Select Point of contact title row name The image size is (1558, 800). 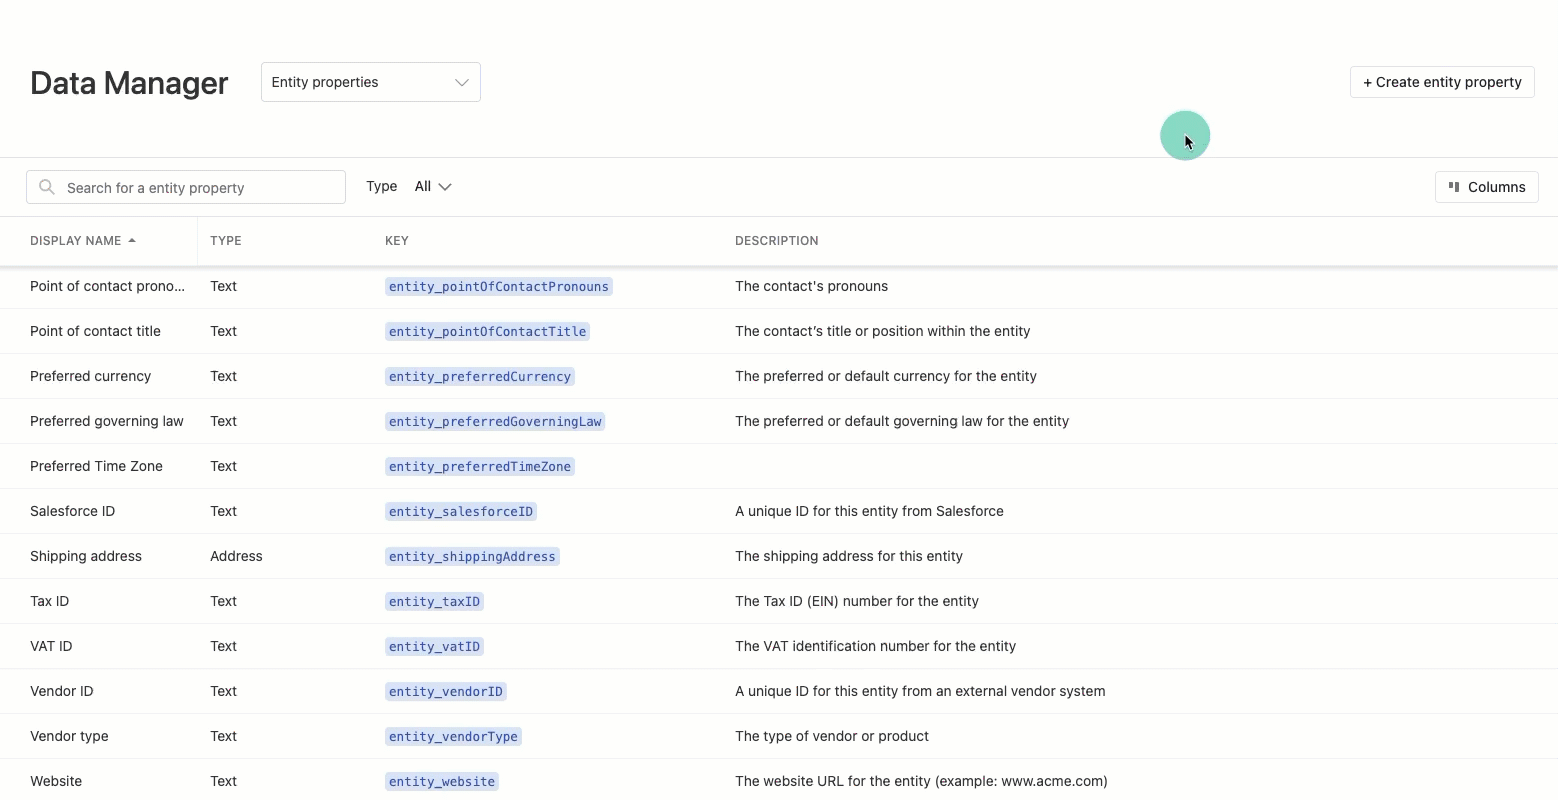[x=95, y=331]
